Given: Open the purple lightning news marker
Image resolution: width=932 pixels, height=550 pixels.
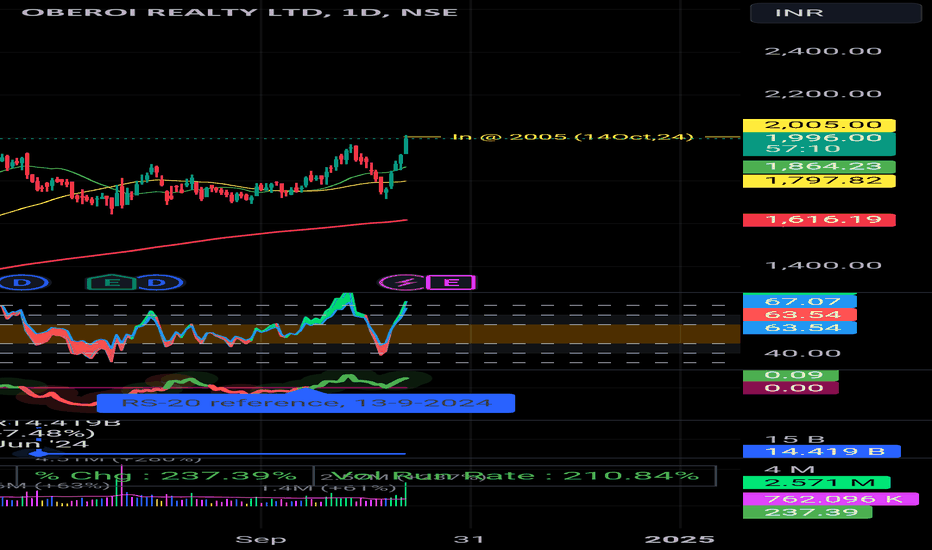Looking at the screenshot, I should tap(405, 282).
